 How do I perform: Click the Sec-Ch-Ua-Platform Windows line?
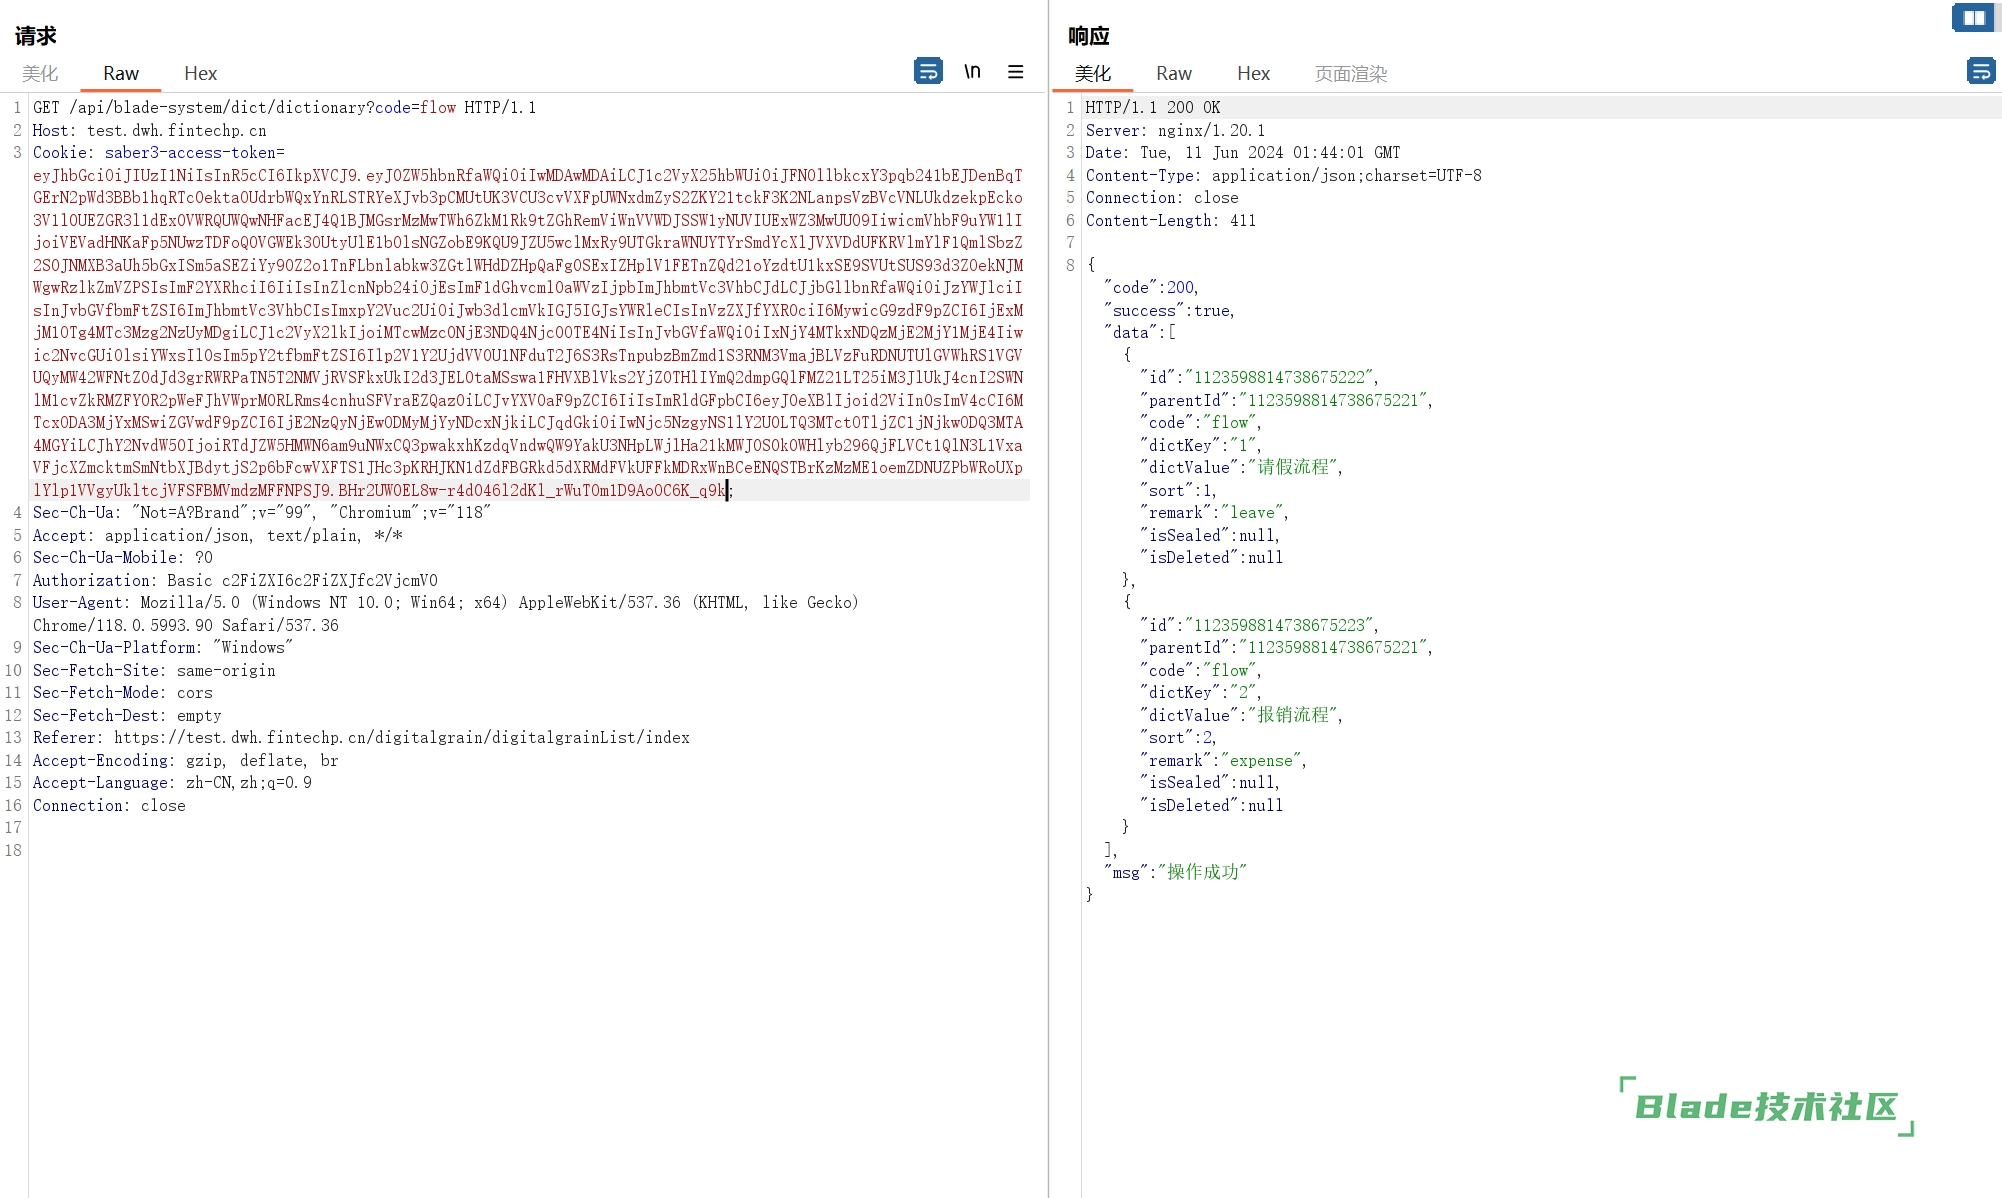(x=163, y=648)
